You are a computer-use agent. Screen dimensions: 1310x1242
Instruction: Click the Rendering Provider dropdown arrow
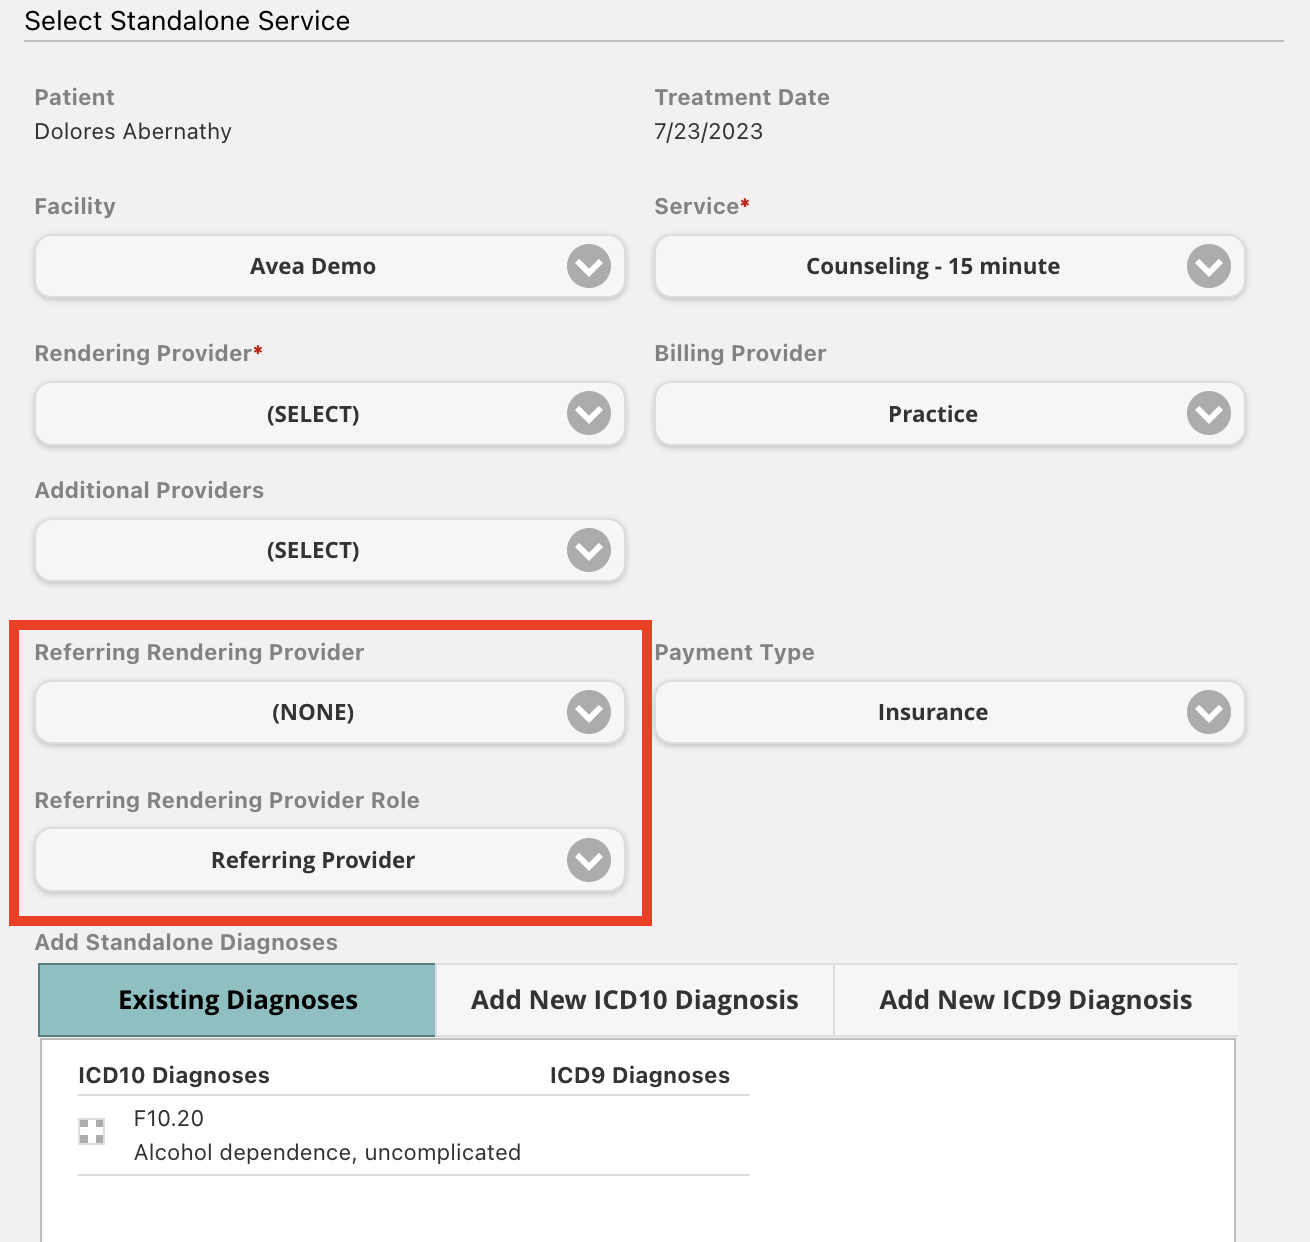click(588, 414)
